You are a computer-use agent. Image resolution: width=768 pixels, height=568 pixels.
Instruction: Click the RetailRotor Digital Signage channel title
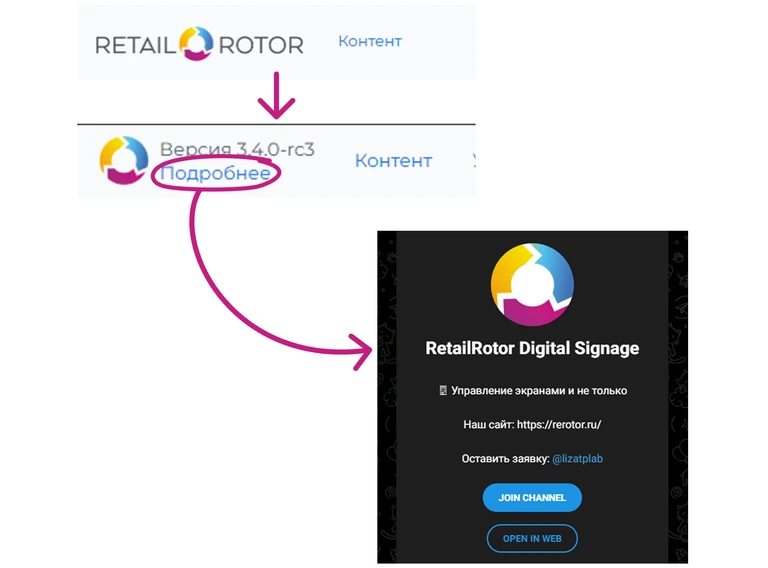pos(532,348)
